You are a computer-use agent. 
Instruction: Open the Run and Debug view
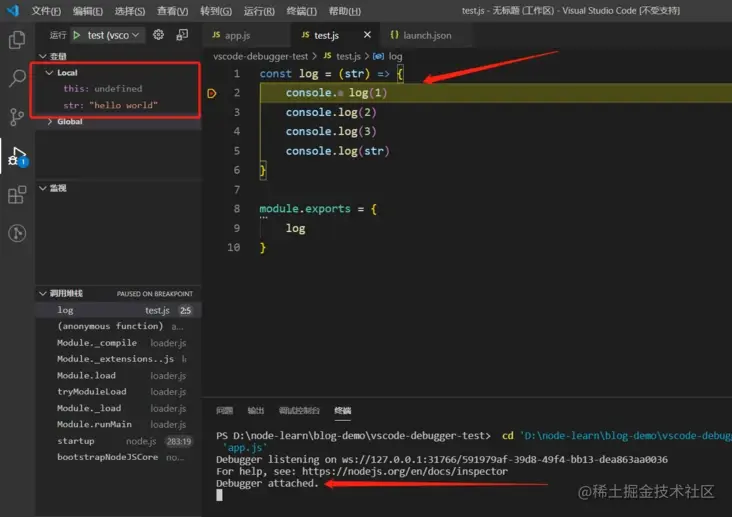pyautogui.click(x=18, y=156)
